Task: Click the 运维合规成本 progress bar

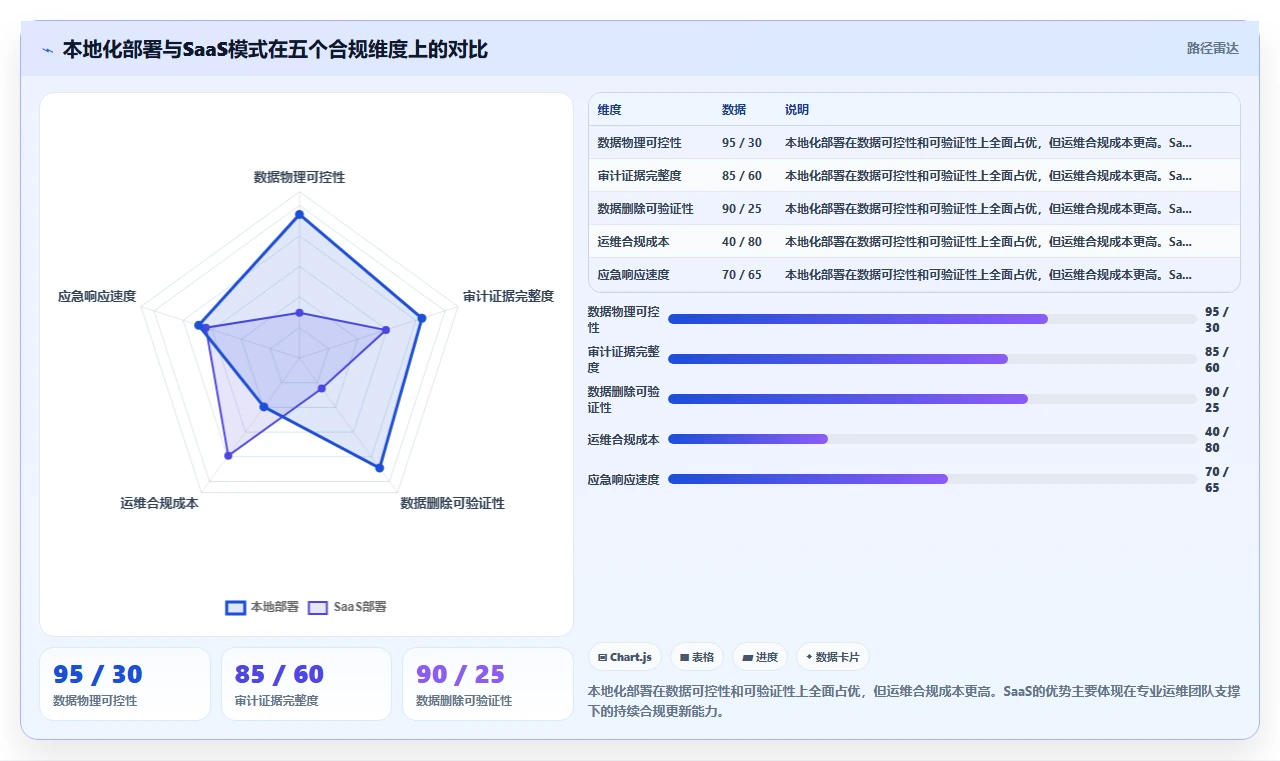Action: tap(932, 439)
